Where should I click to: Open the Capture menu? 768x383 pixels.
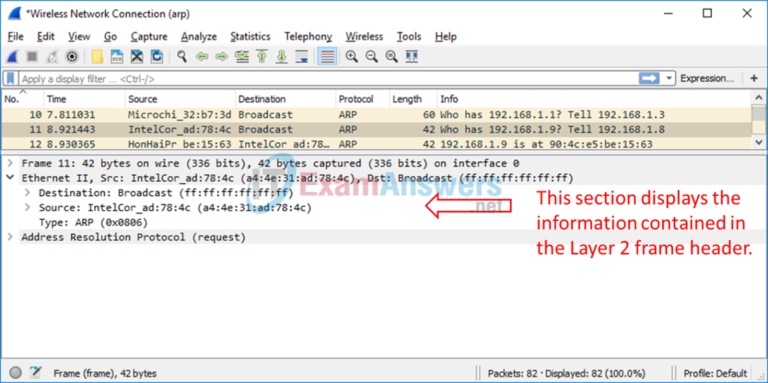[x=149, y=37]
